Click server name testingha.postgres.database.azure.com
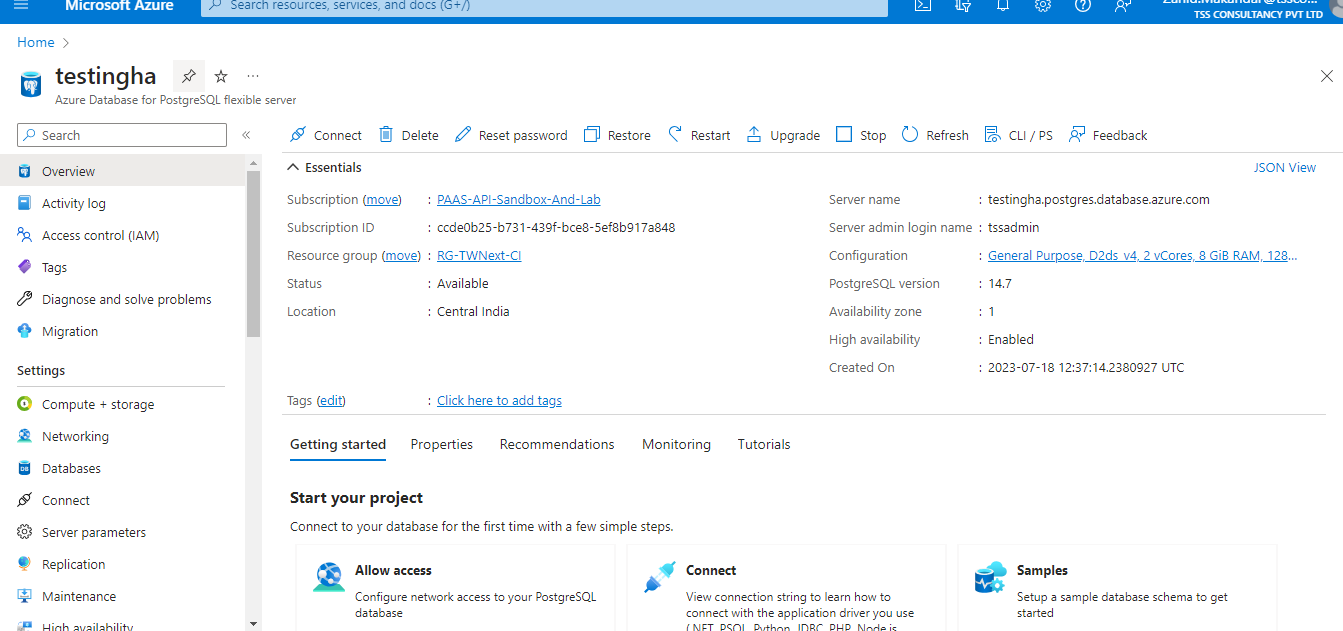Viewport: 1343px width, 631px height. pyautogui.click(x=1099, y=200)
